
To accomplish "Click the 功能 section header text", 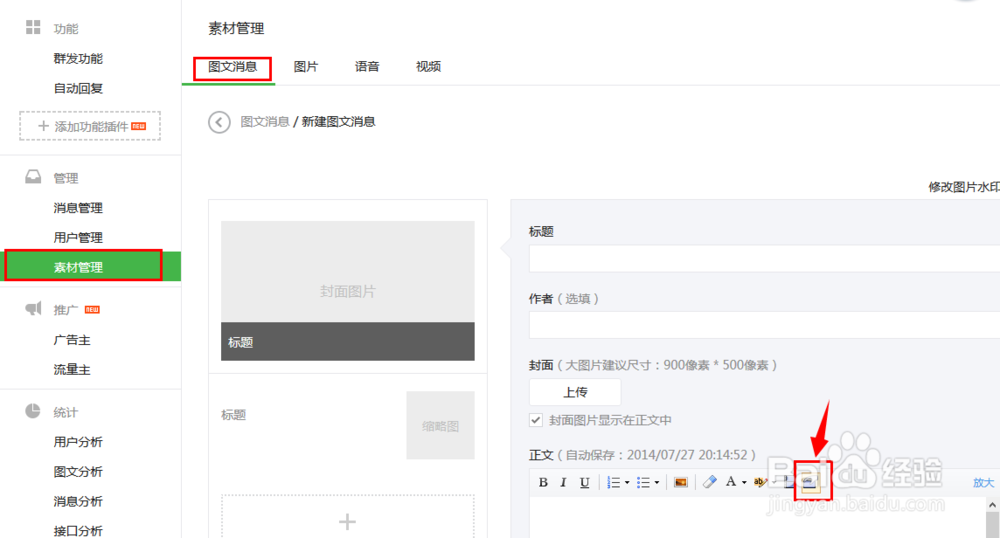I will [66, 29].
